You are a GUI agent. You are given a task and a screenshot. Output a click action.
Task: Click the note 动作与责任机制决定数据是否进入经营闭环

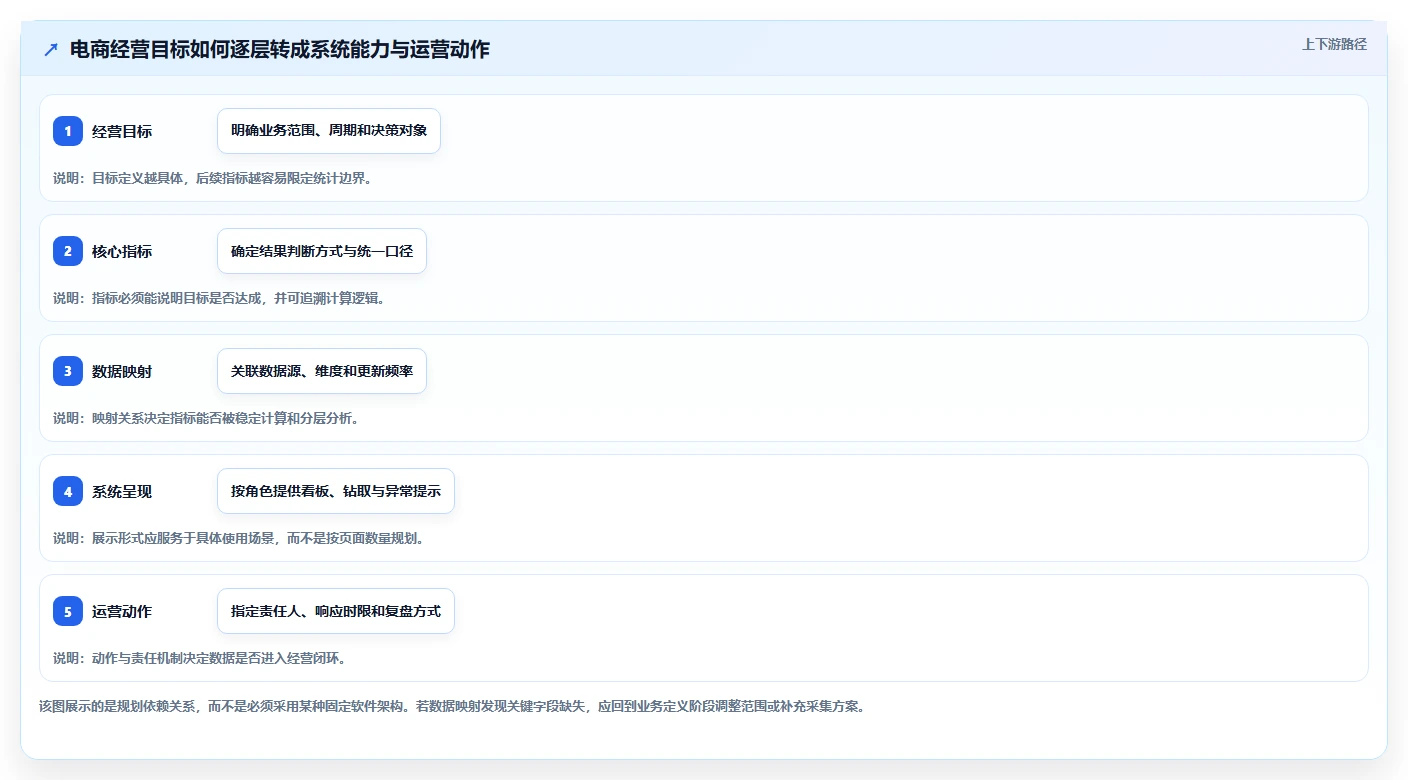point(199,658)
